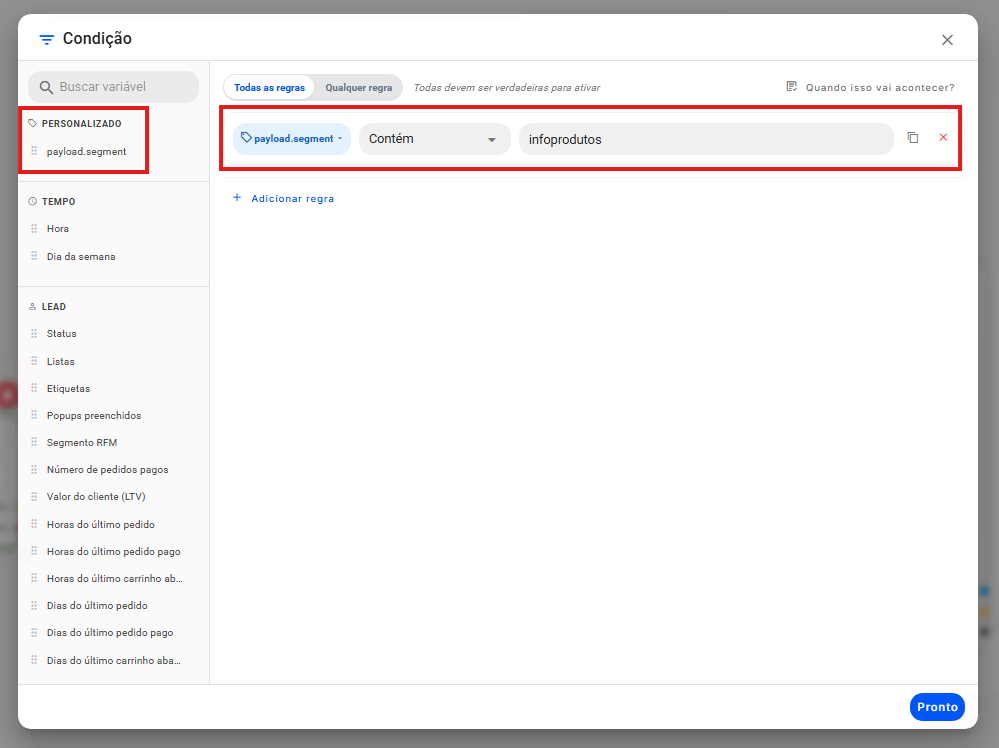Select the Listas variable
This screenshot has height=748, width=999.
click(61, 362)
